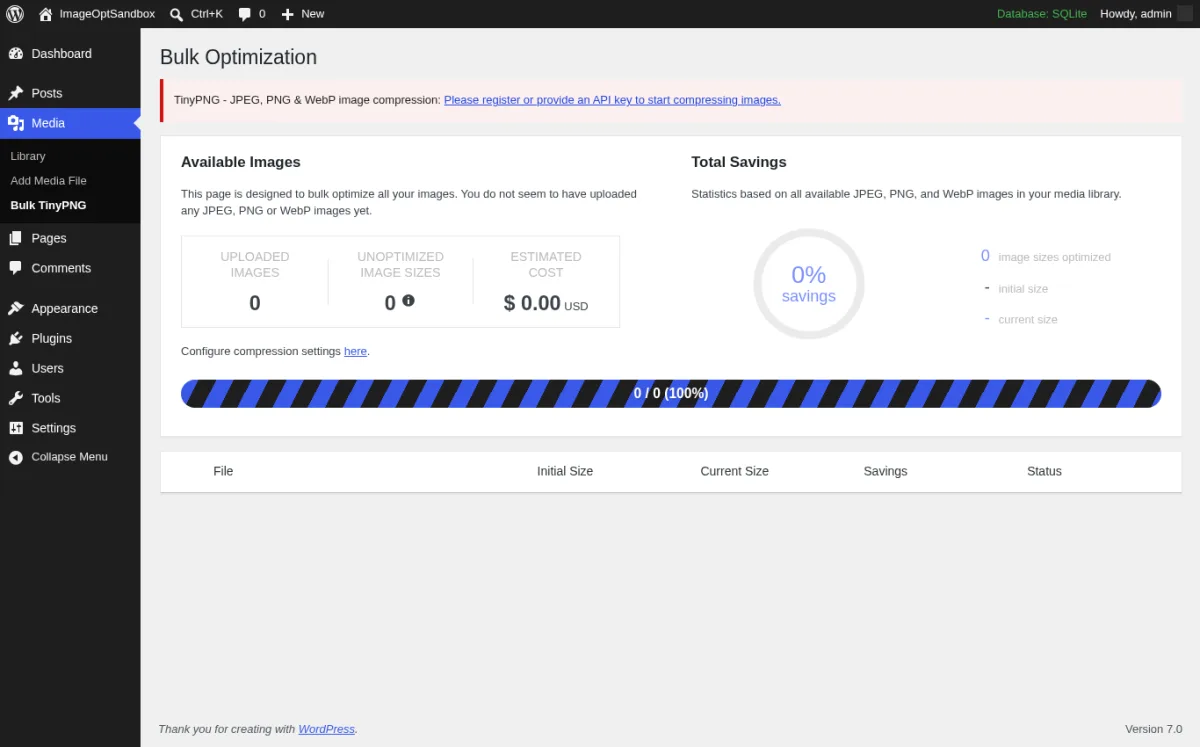Open Settings menu label
Screen dimensions: 1200x747
(x=54, y=428)
